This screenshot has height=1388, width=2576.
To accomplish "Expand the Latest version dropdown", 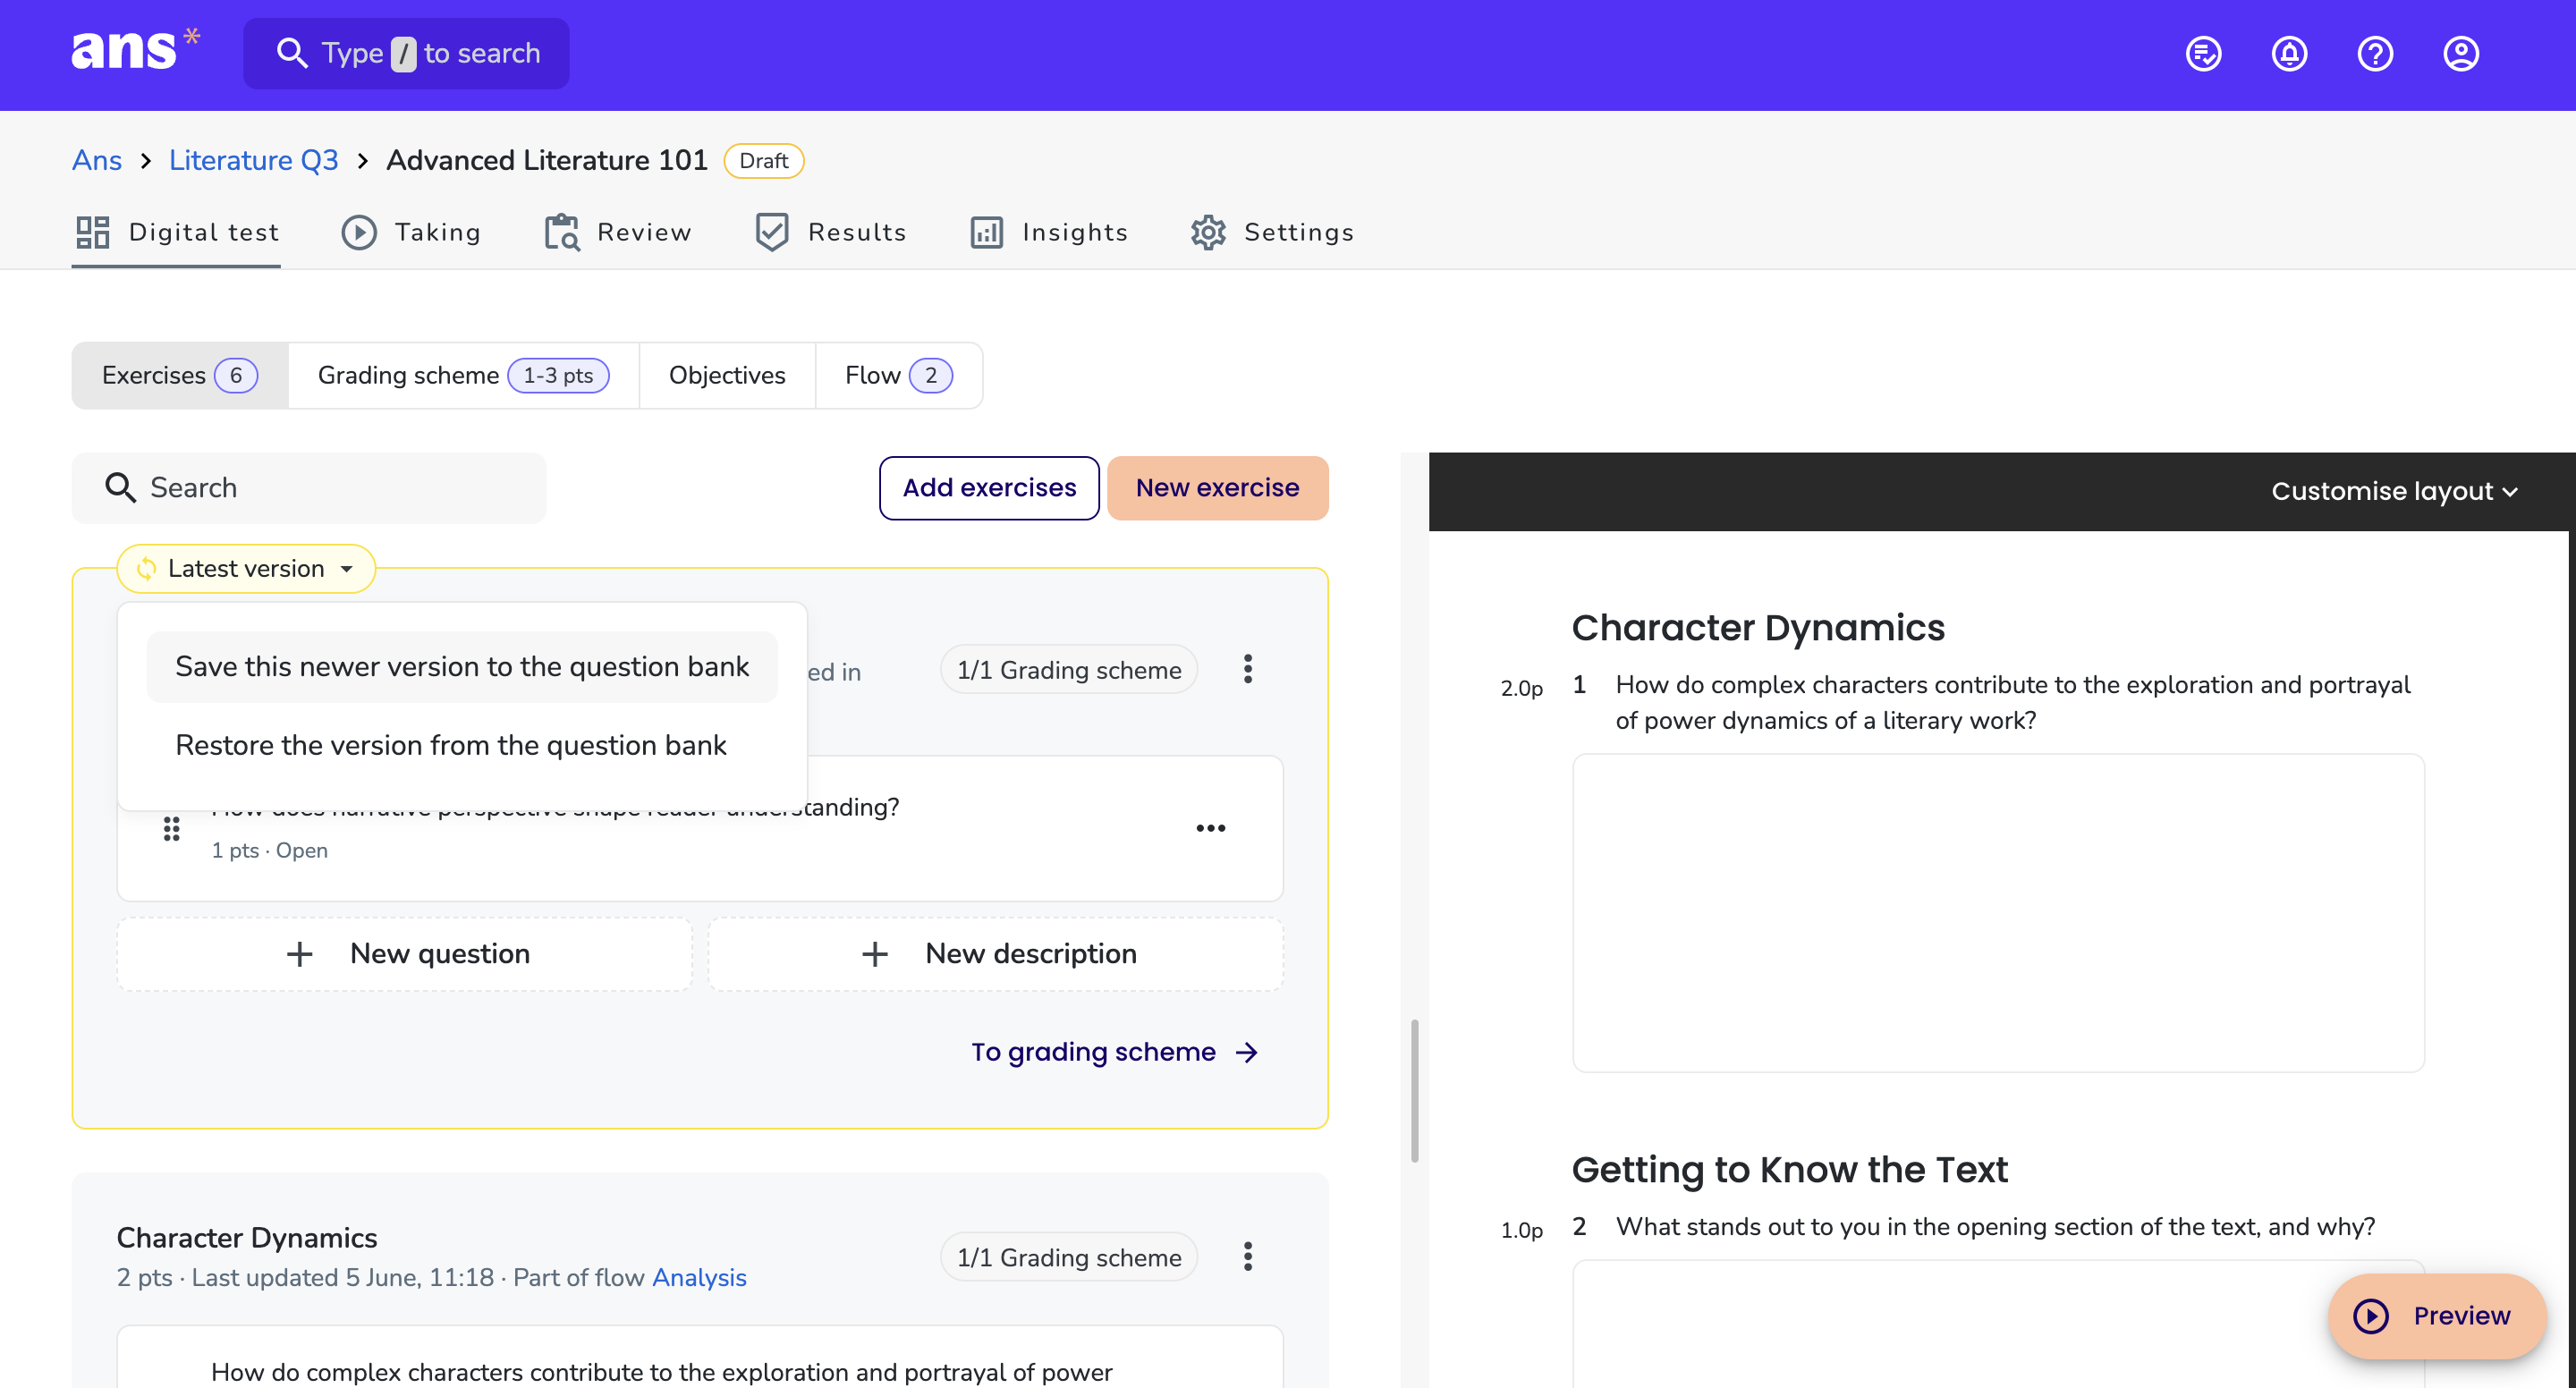I will click(246, 568).
